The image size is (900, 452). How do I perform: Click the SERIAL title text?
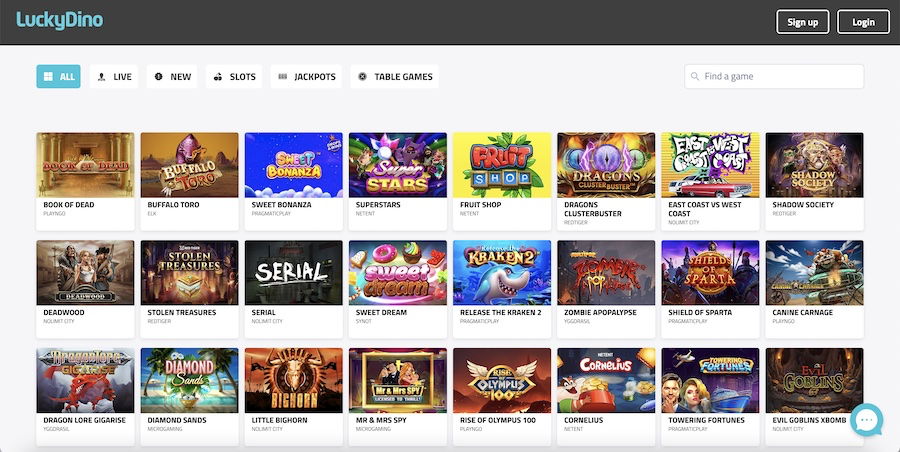click(263, 312)
